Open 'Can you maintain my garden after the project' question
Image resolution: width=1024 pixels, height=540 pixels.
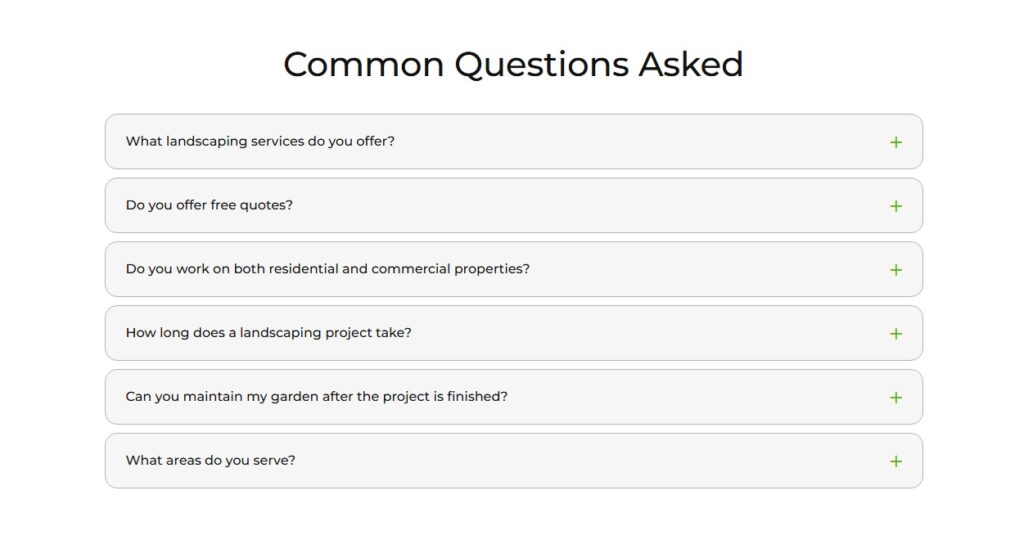click(x=316, y=396)
